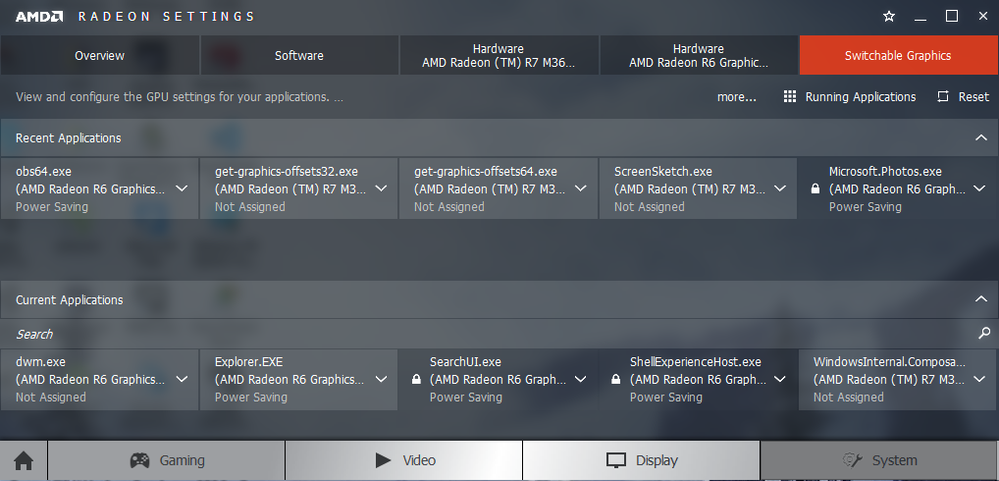Open the Gaming section
This screenshot has height=481, width=999.
click(166, 460)
